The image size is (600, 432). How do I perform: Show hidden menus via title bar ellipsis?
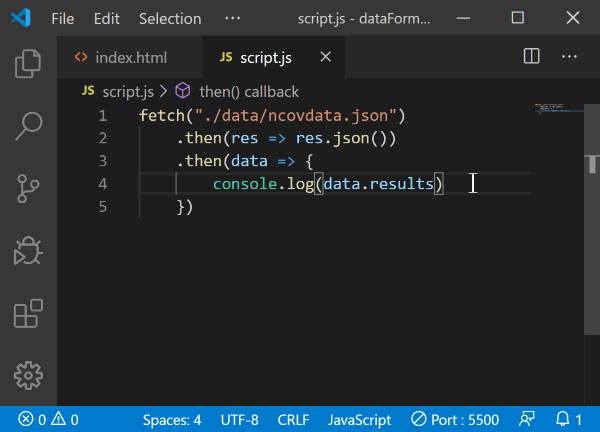(x=232, y=18)
